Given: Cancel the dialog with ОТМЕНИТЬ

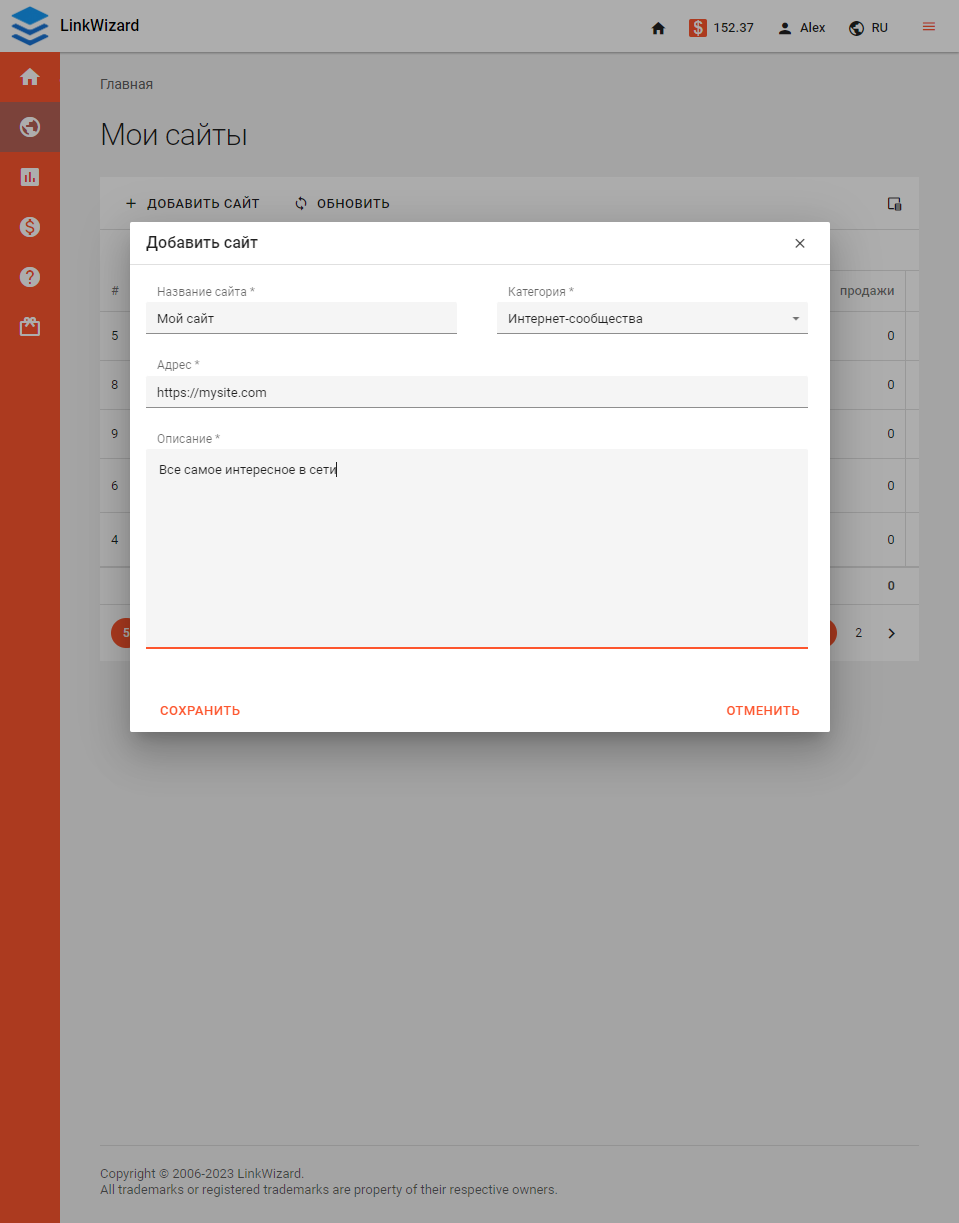Looking at the screenshot, I should pyautogui.click(x=762, y=710).
